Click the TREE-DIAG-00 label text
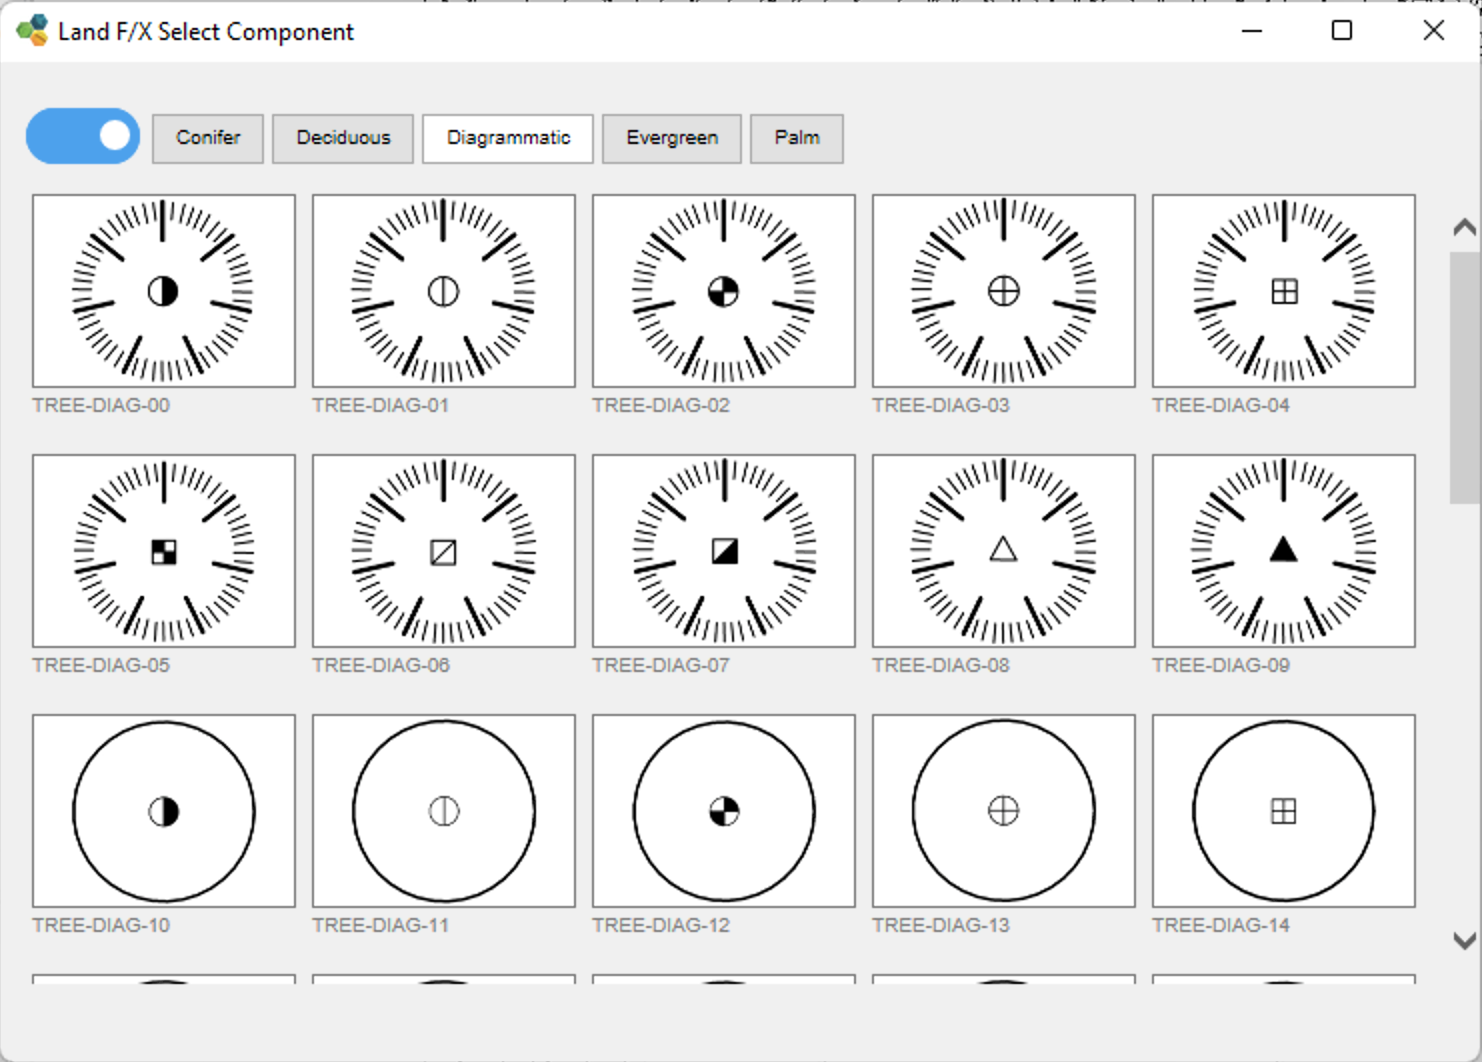1482x1062 pixels. click(101, 405)
